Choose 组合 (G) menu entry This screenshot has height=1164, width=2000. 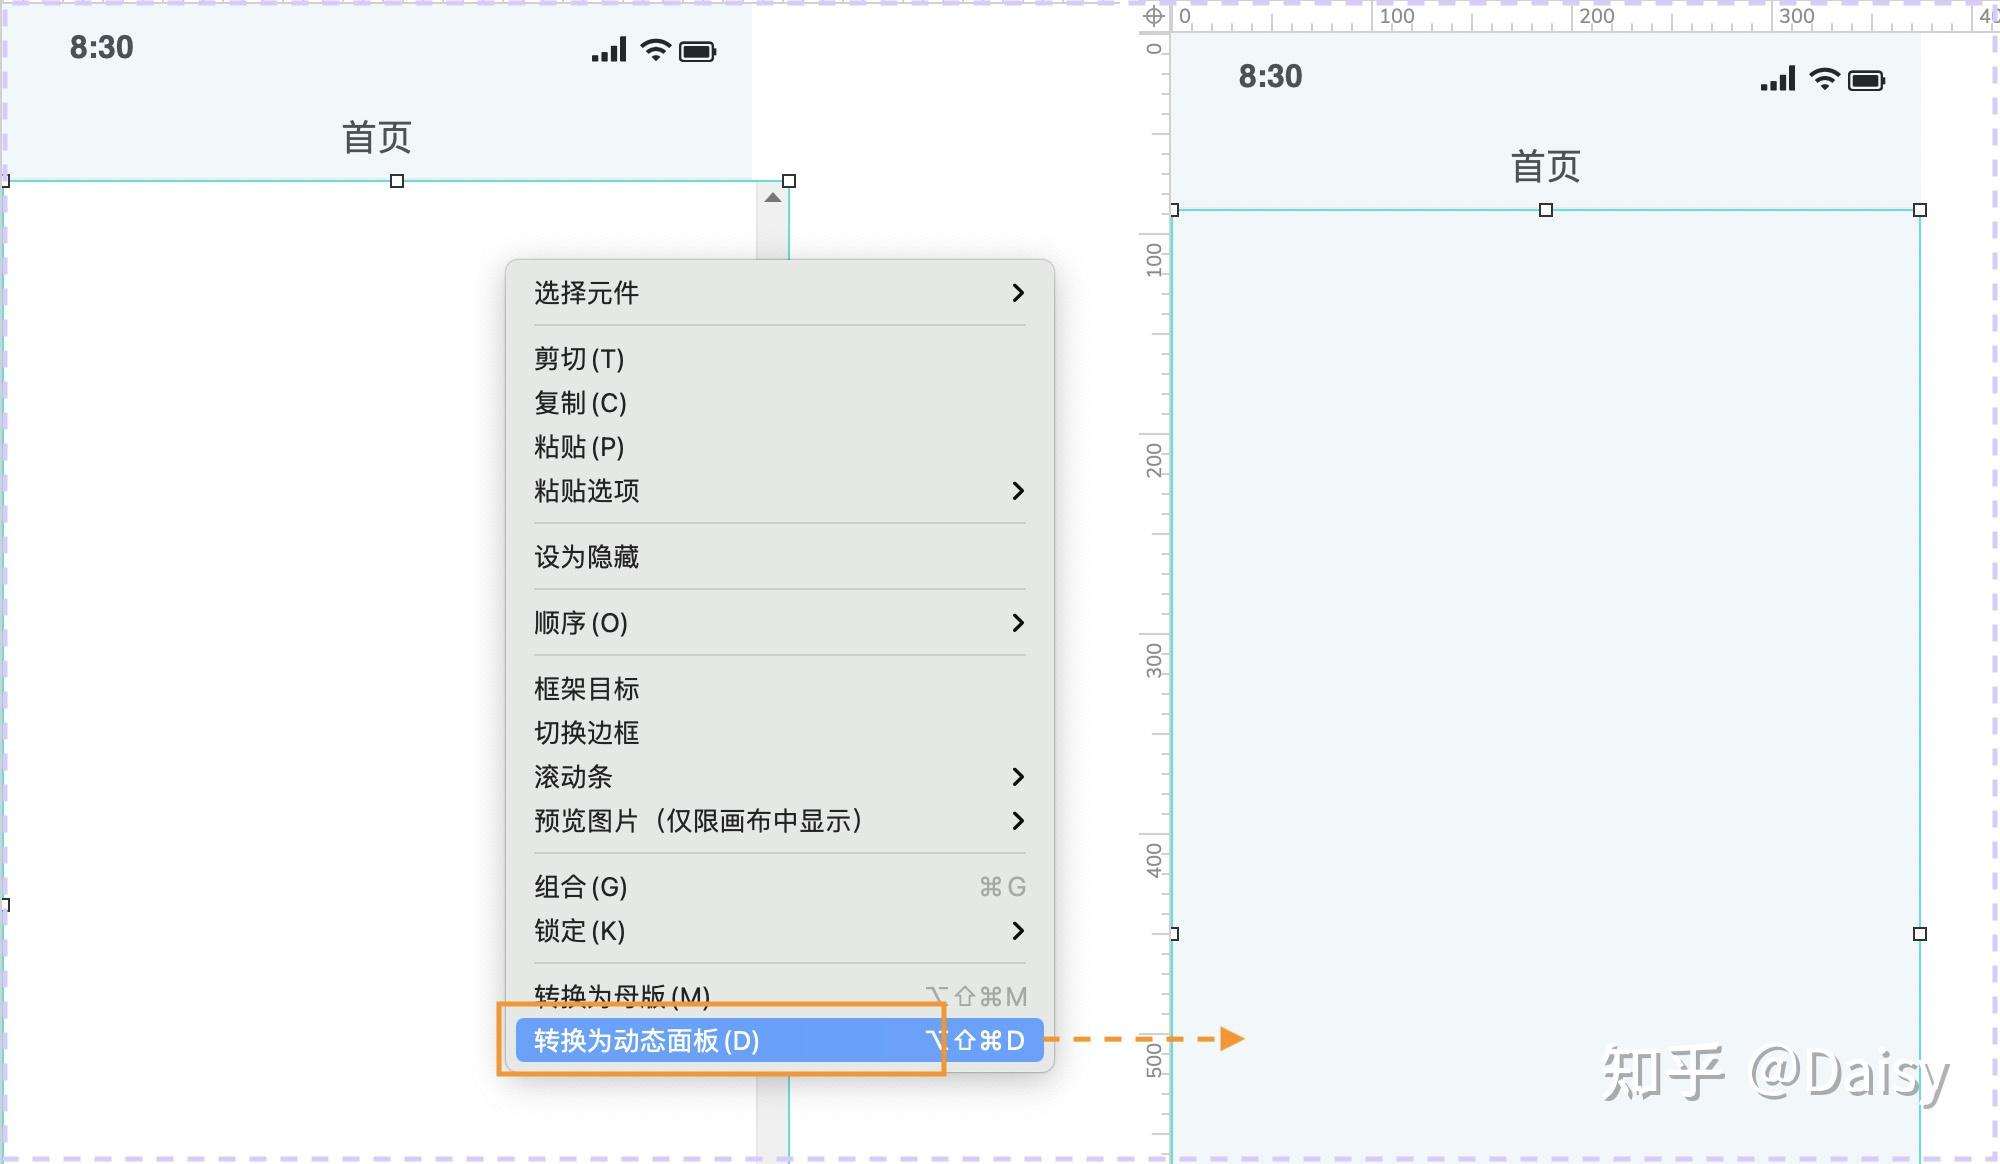pos(779,887)
